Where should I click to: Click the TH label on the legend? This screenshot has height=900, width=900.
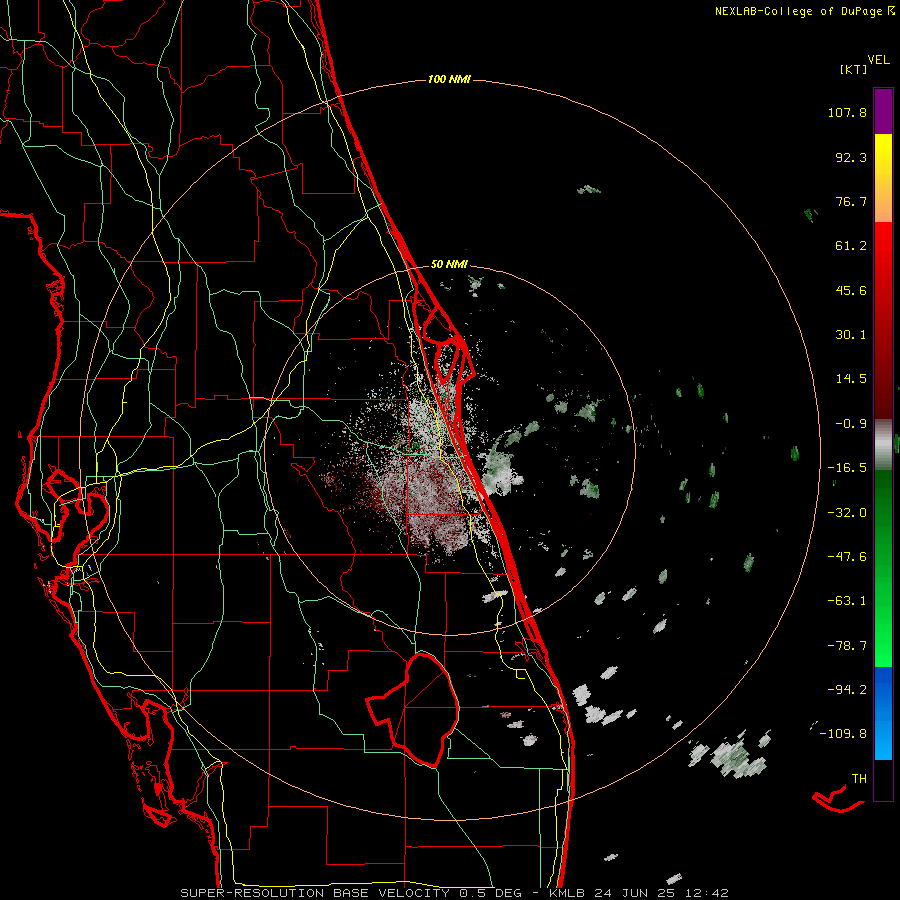coord(859,779)
